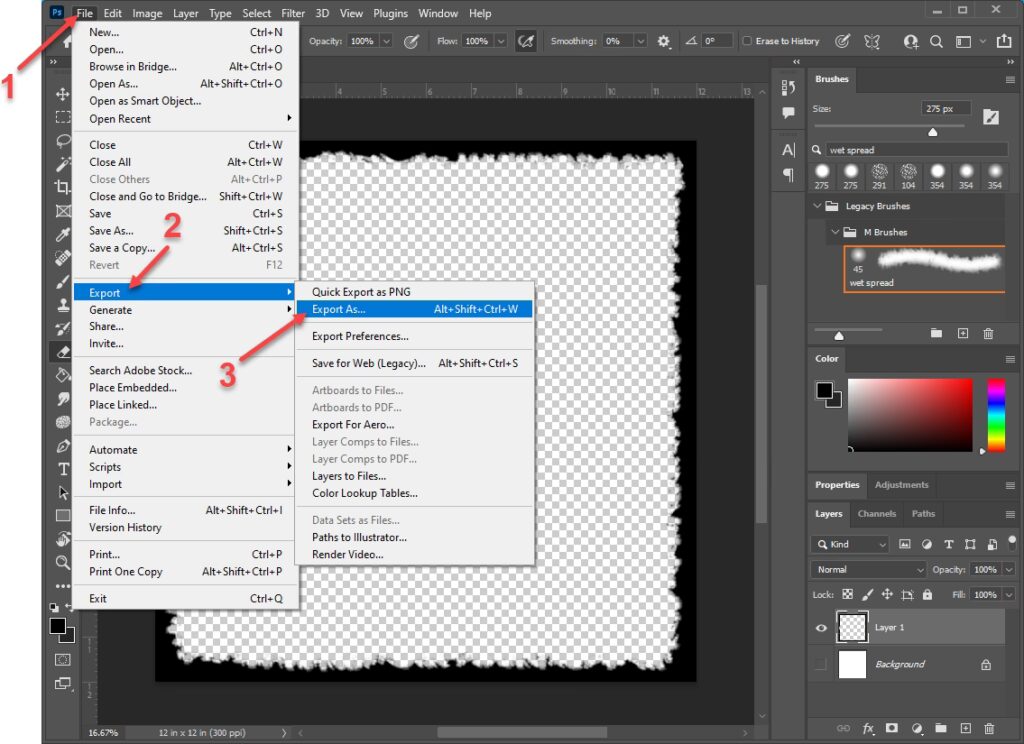
Task: Switch to the Channels tab
Action: pyautogui.click(x=877, y=514)
